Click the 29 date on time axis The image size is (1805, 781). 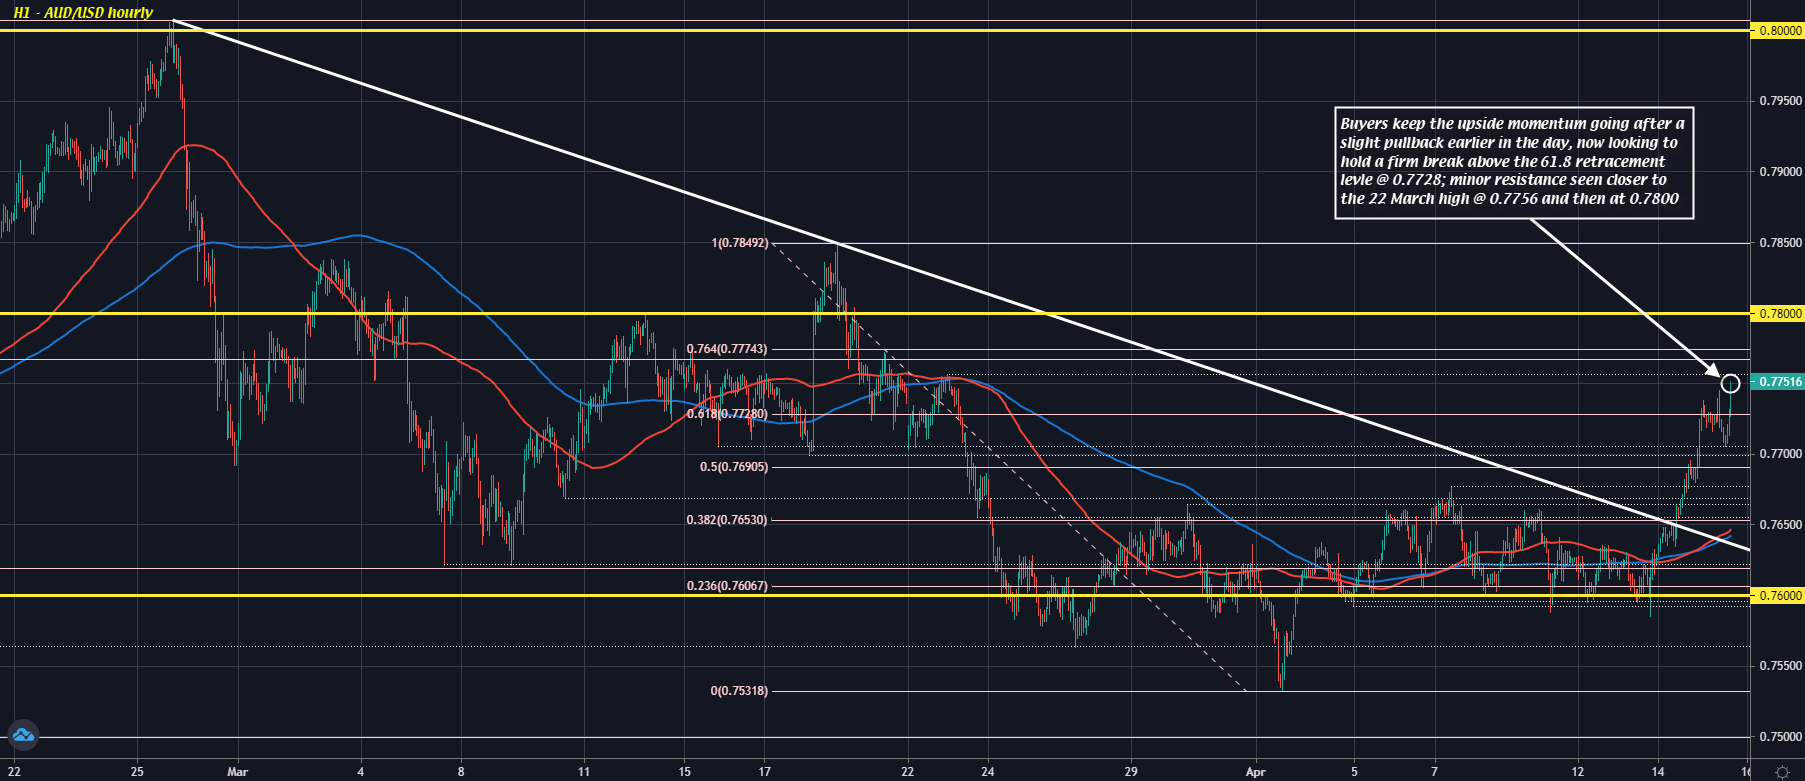[1131, 772]
